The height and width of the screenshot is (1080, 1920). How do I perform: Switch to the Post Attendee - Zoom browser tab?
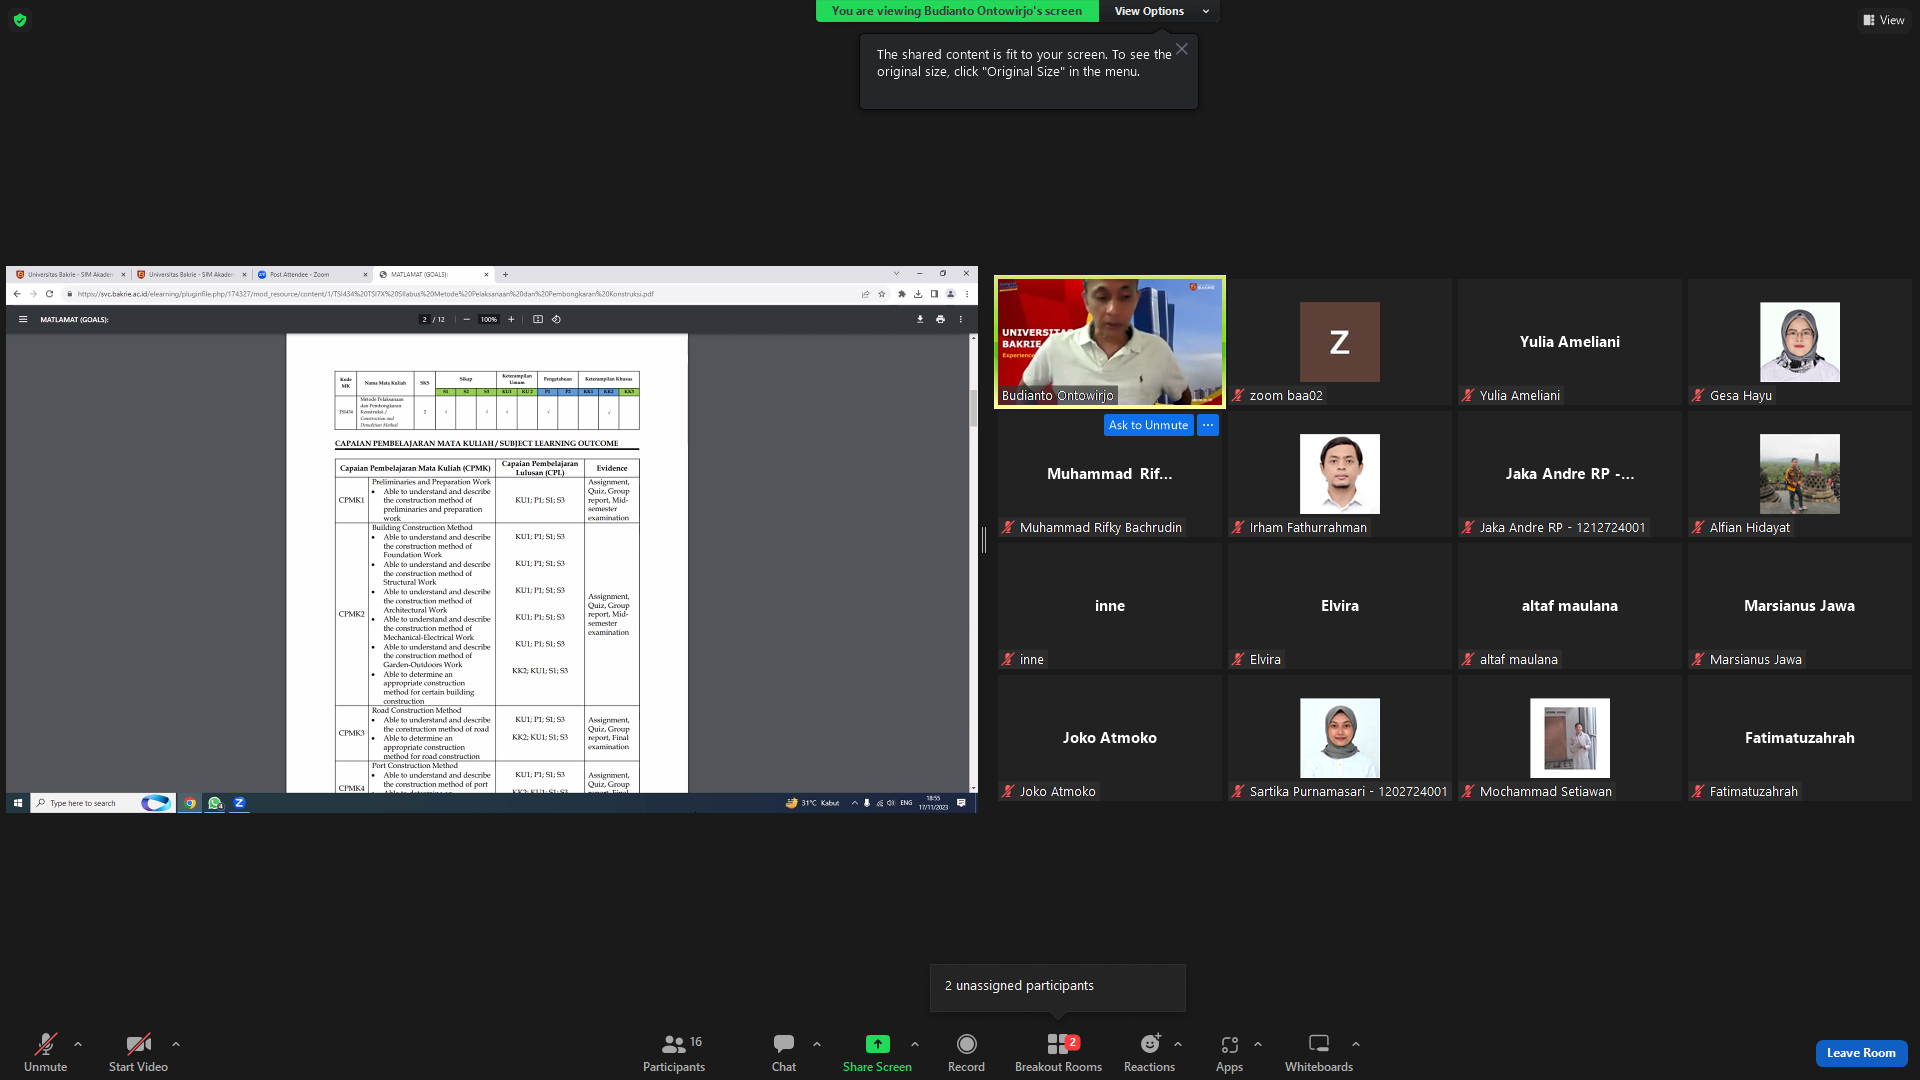[312, 274]
